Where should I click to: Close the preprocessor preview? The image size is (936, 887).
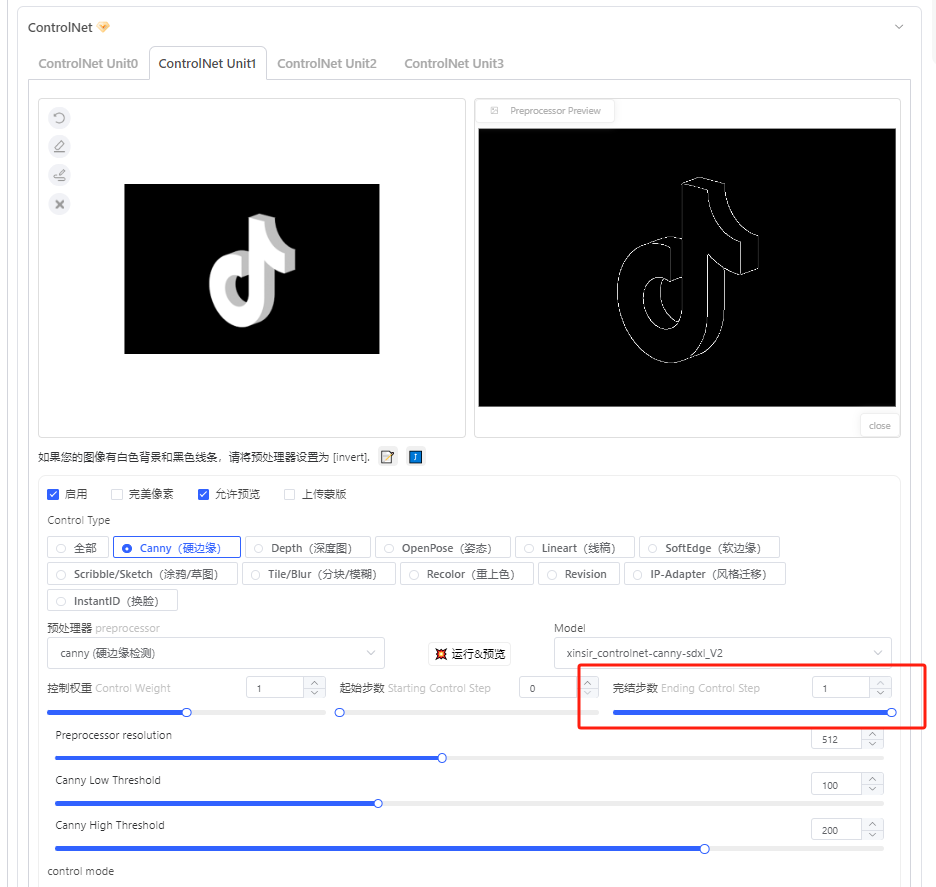[879, 426]
